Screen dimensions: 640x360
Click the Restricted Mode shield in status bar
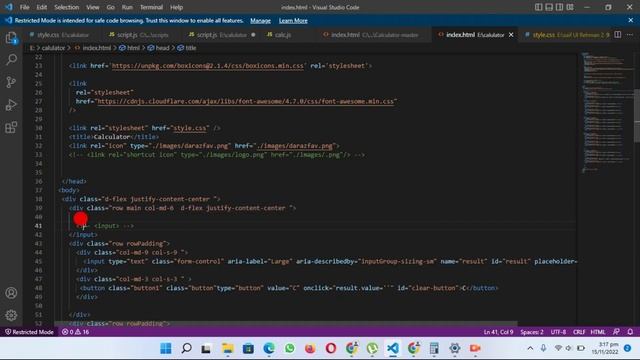click(29, 332)
